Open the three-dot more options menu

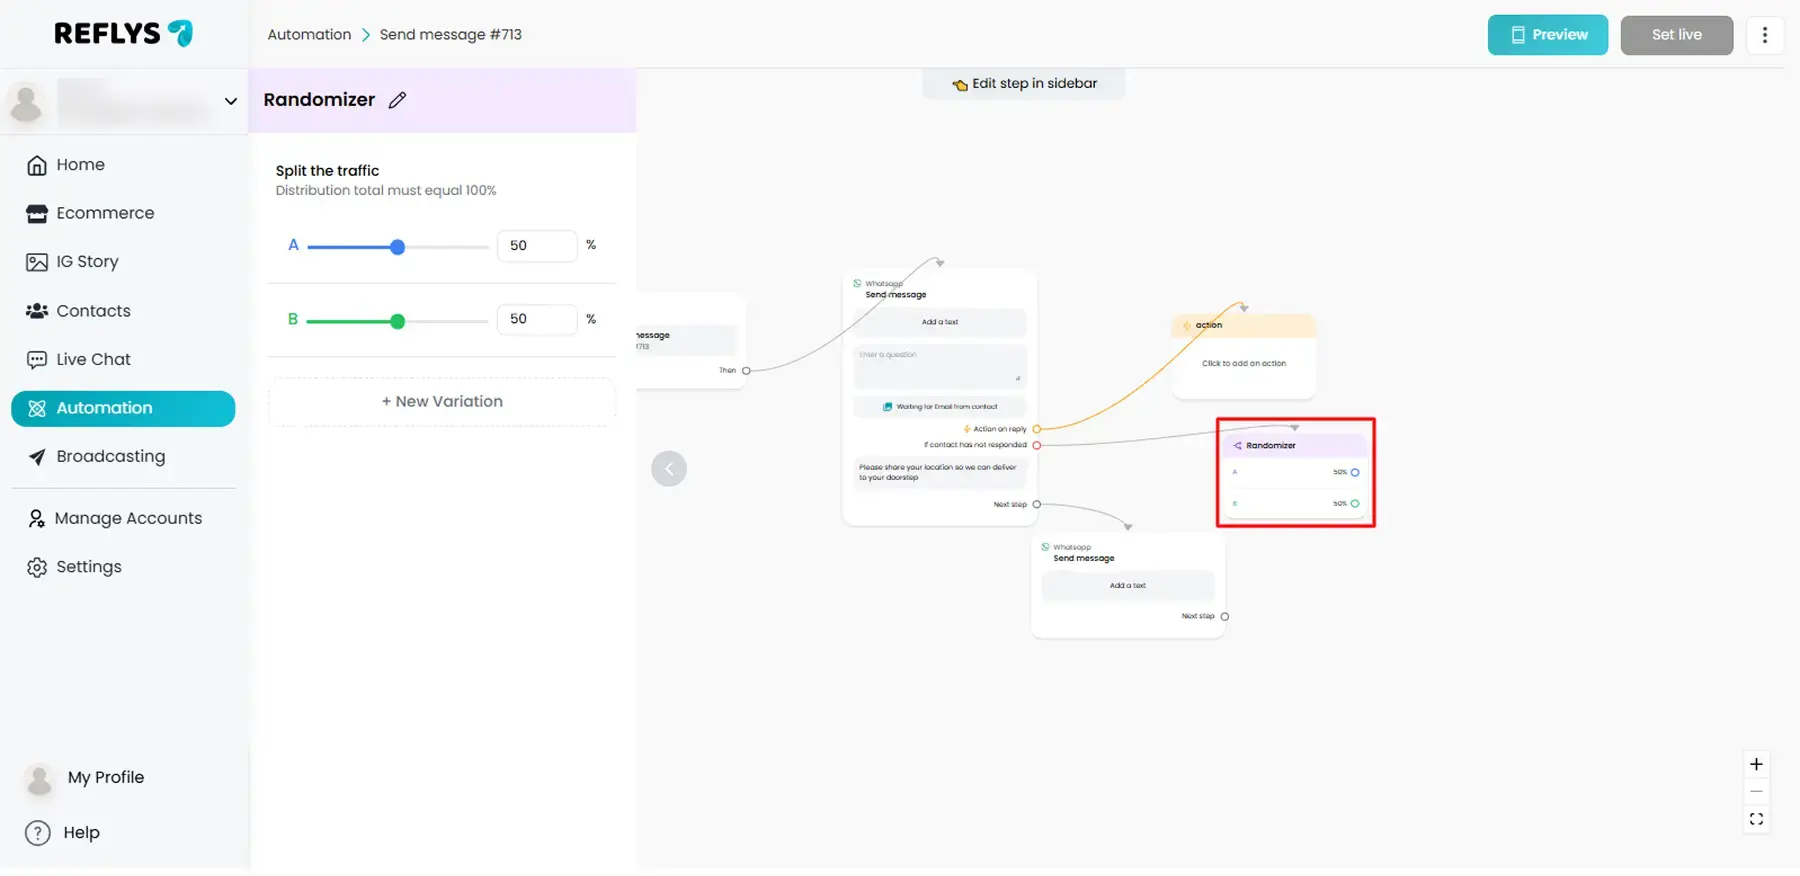click(x=1764, y=35)
